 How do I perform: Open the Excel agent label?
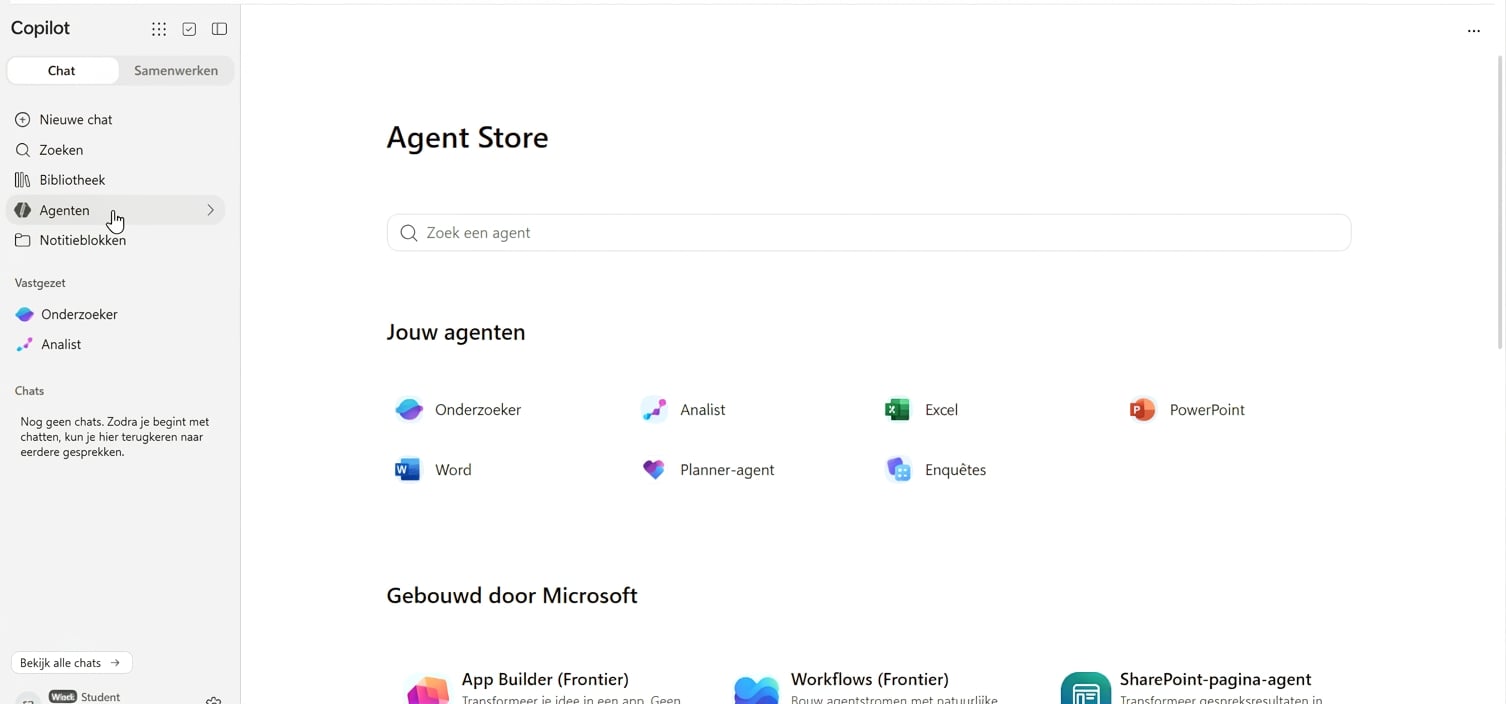pos(942,410)
